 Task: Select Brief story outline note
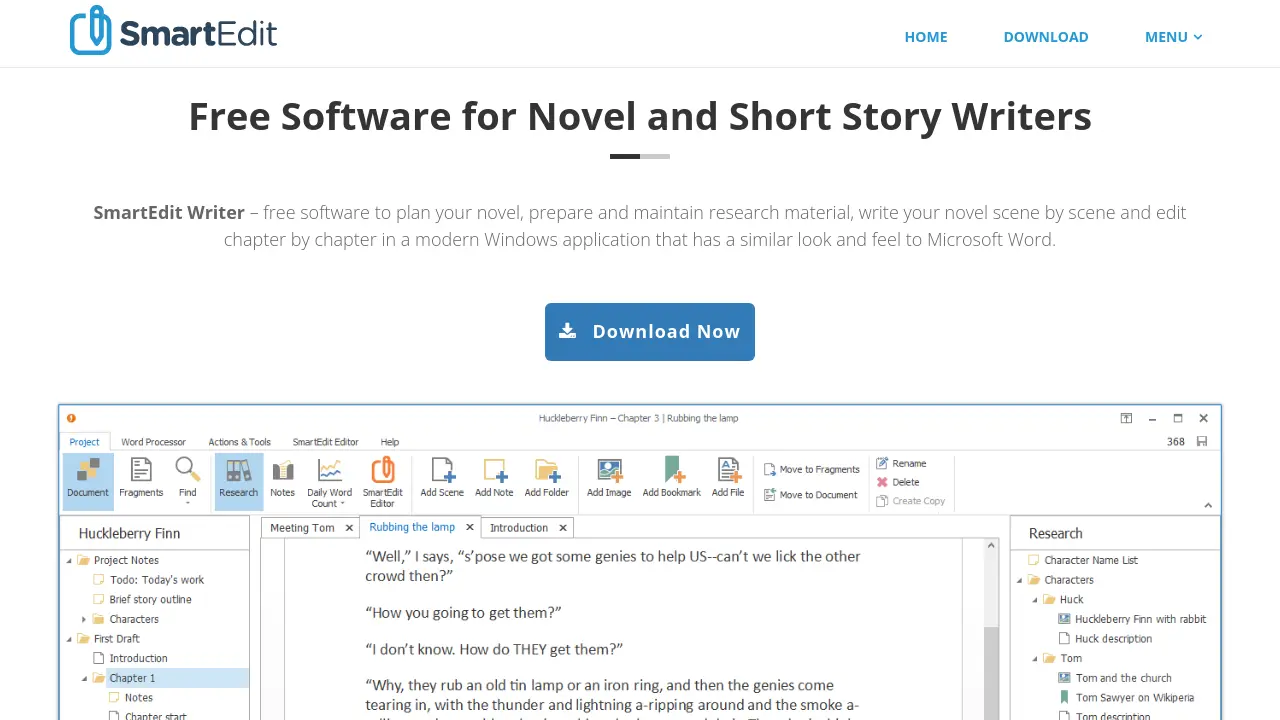150,600
